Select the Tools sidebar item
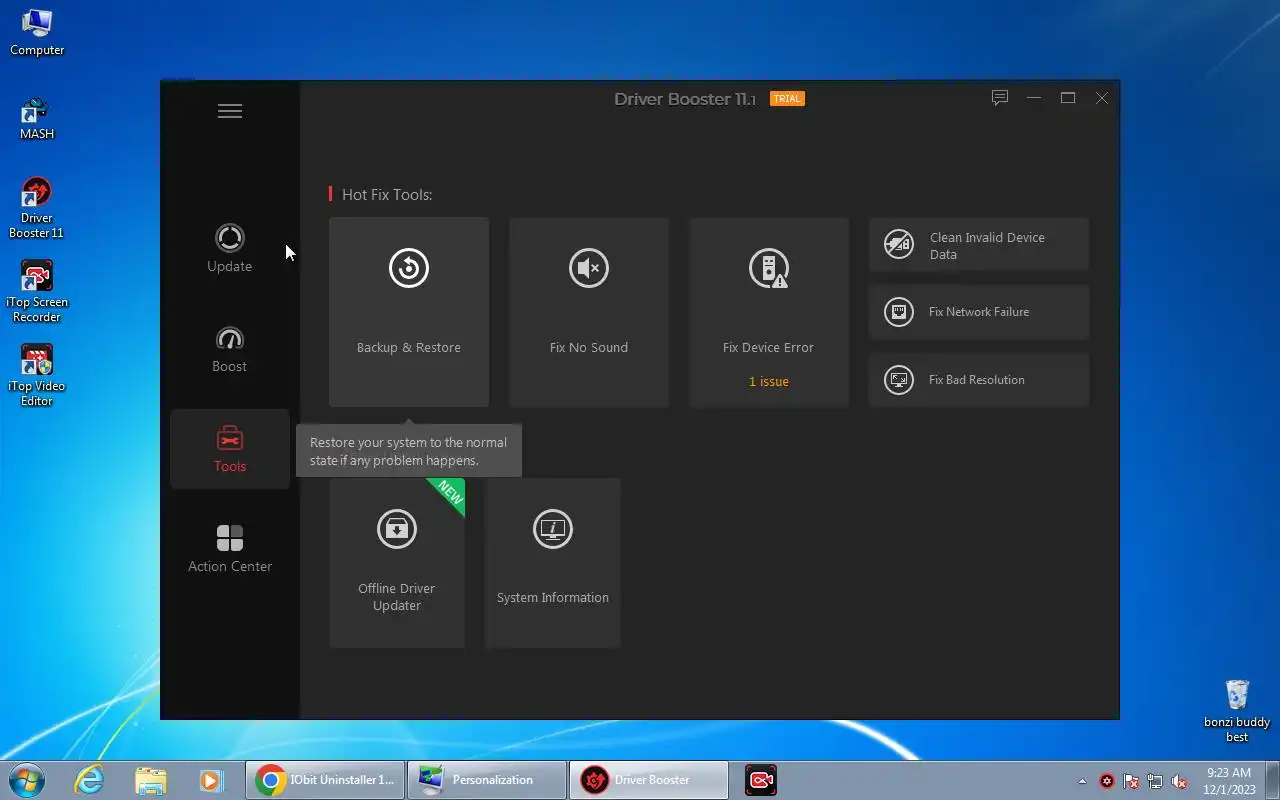The width and height of the screenshot is (1280, 800). tap(230, 449)
